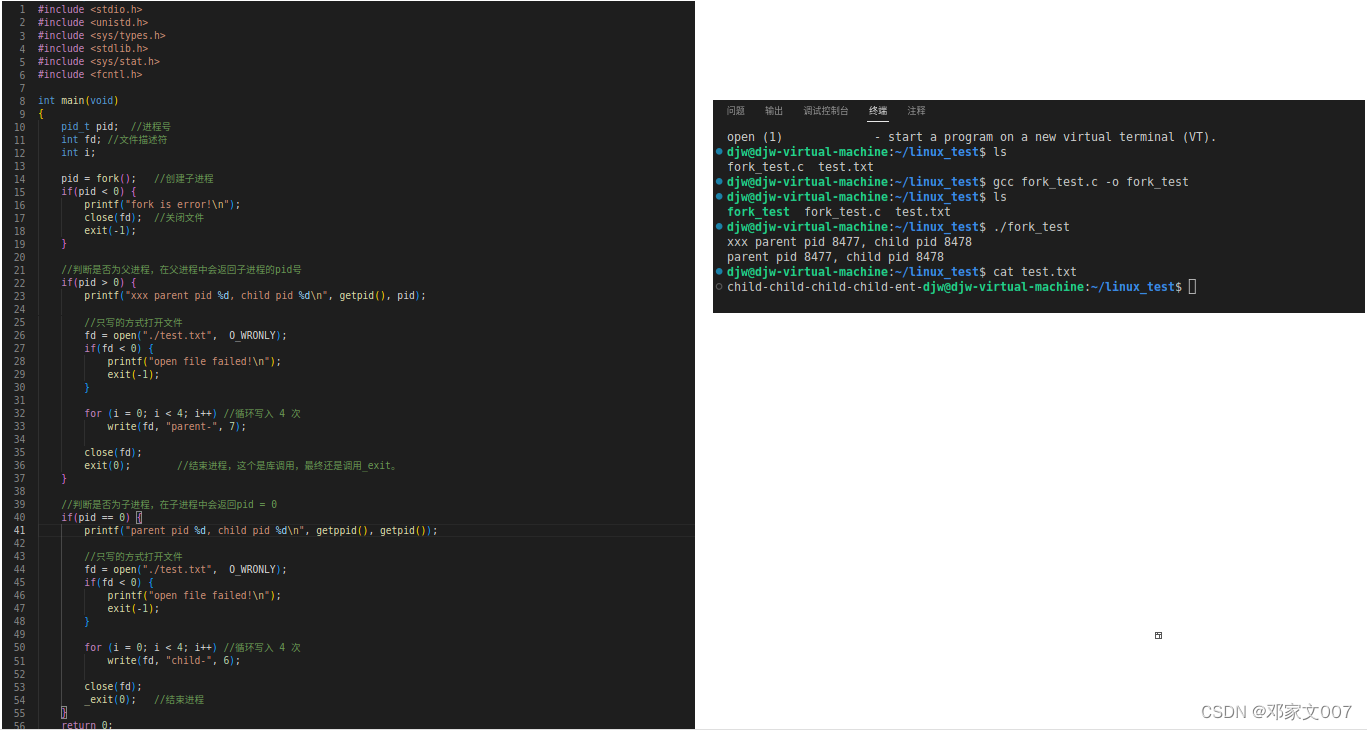Click the "if(pid < 0) {" line
Screen dimensions: 1367x730
(x=99, y=192)
